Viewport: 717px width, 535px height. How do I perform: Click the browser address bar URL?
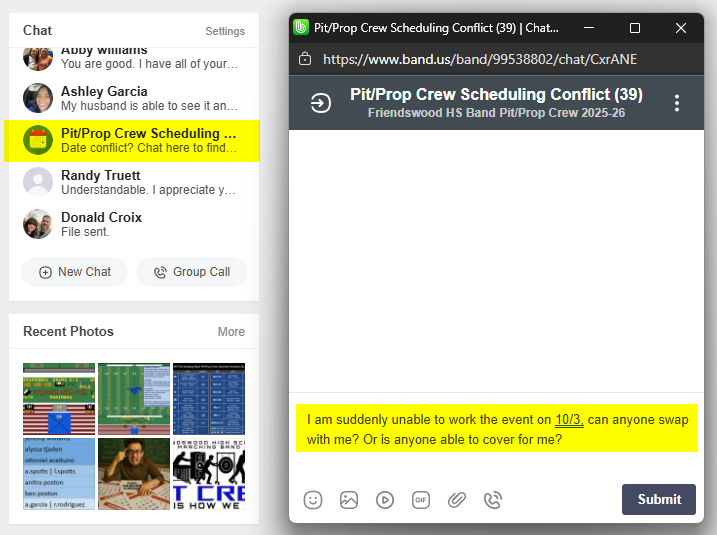[480, 59]
